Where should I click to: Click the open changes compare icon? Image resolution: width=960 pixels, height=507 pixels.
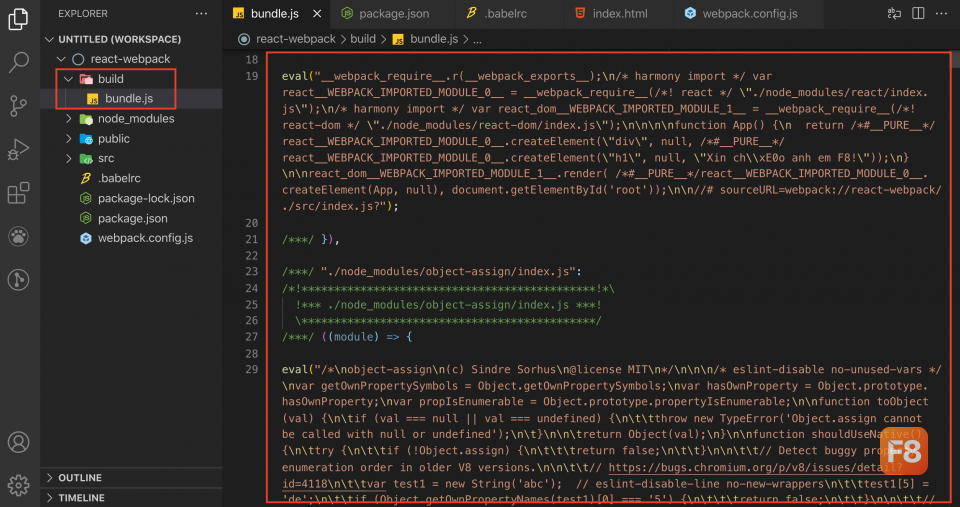[894, 13]
